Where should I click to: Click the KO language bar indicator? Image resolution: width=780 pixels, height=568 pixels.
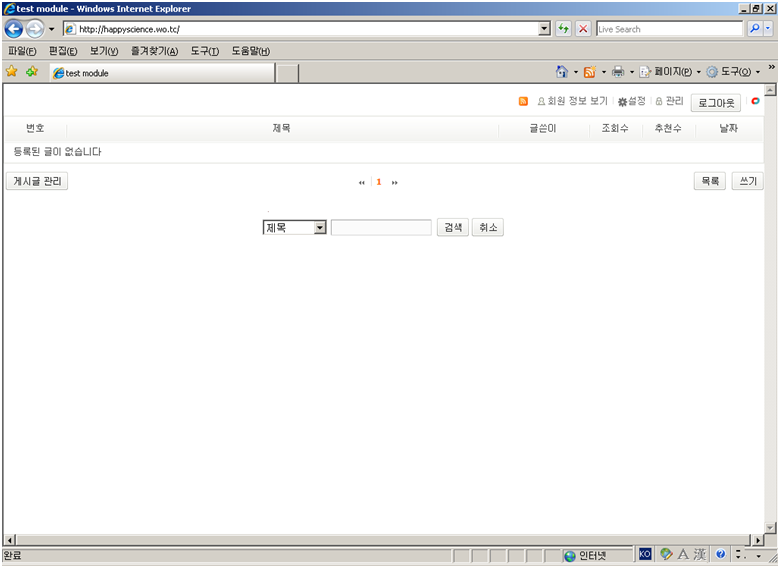(645, 554)
